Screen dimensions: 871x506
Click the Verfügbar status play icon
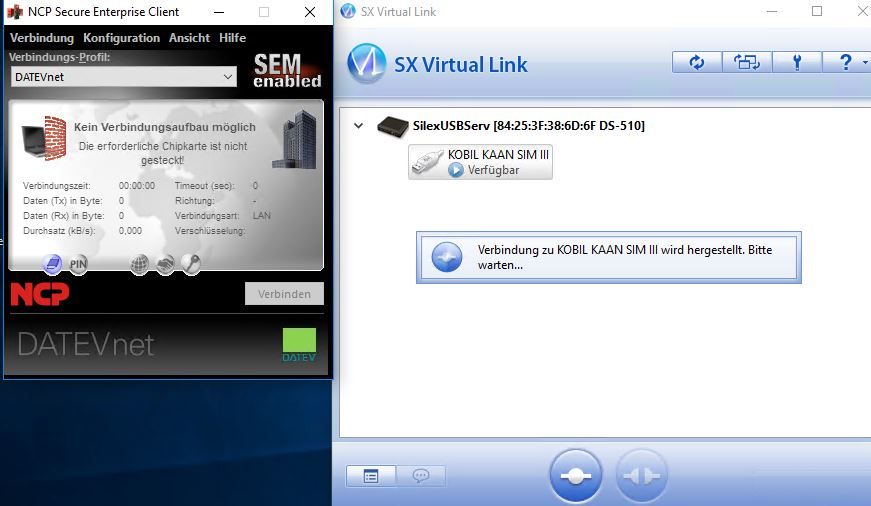point(455,170)
